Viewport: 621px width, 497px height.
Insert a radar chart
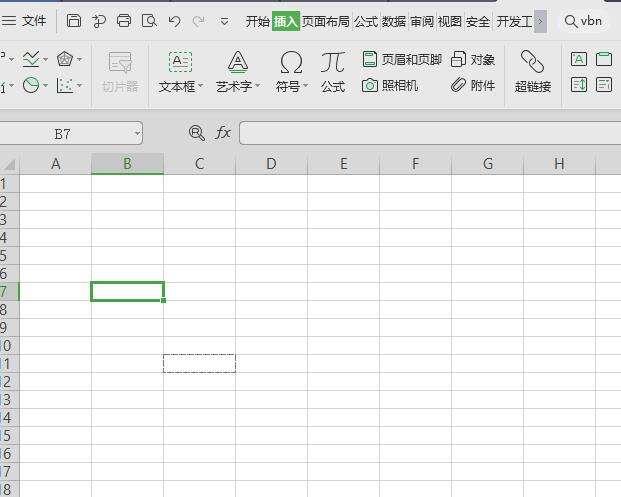point(65,59)
